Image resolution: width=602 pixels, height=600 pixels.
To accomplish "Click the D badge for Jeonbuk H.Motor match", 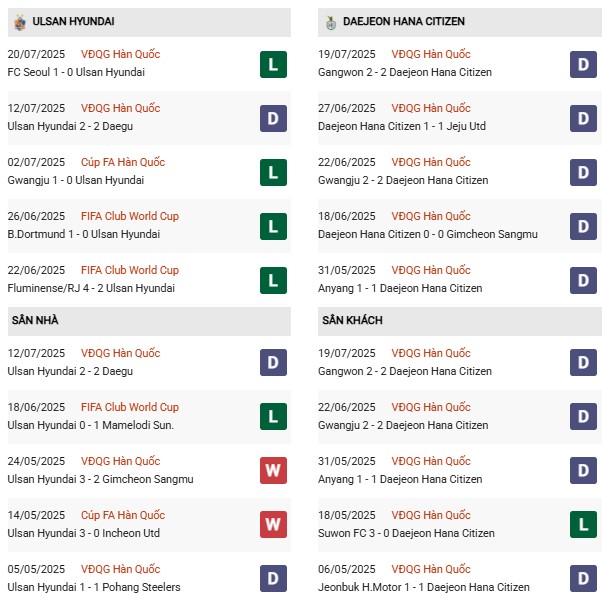I will 584,580.
